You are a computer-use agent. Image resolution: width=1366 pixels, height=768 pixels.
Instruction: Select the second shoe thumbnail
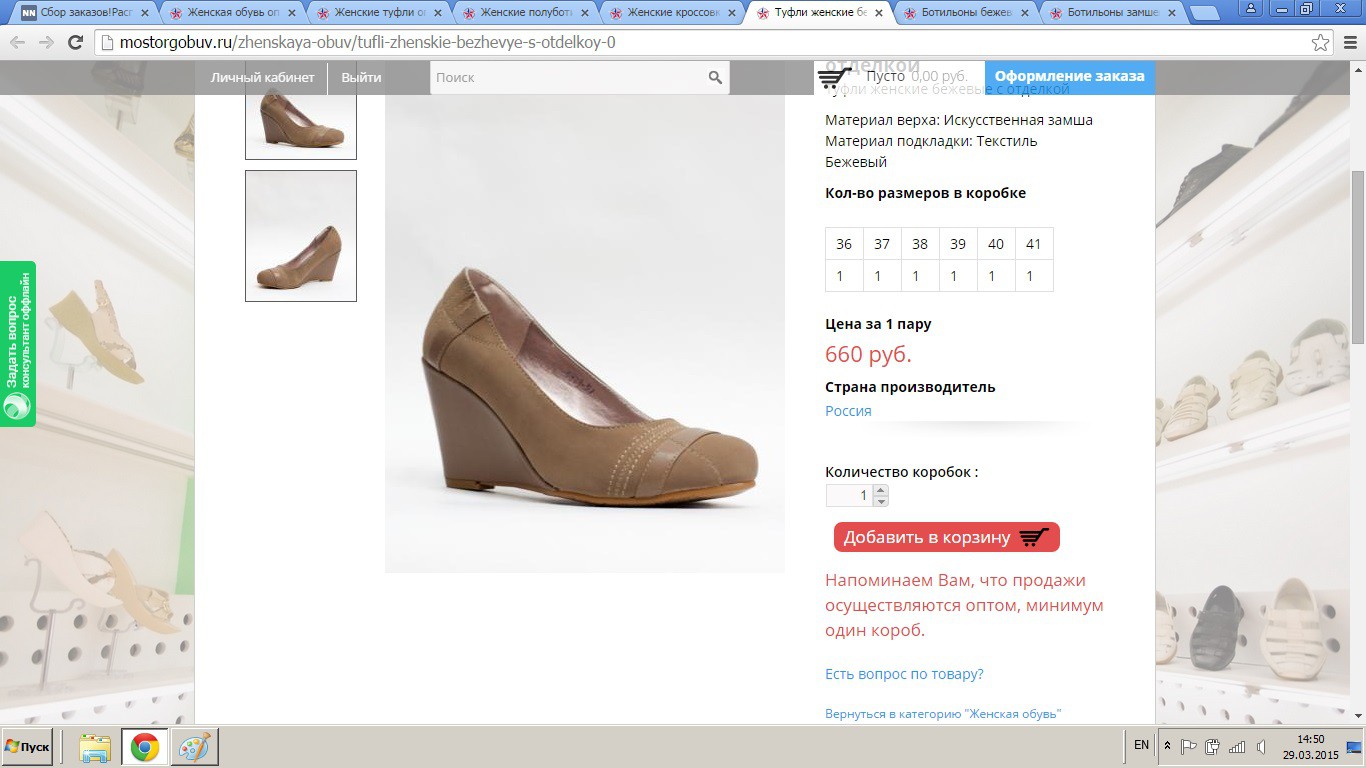click(301, 236)
